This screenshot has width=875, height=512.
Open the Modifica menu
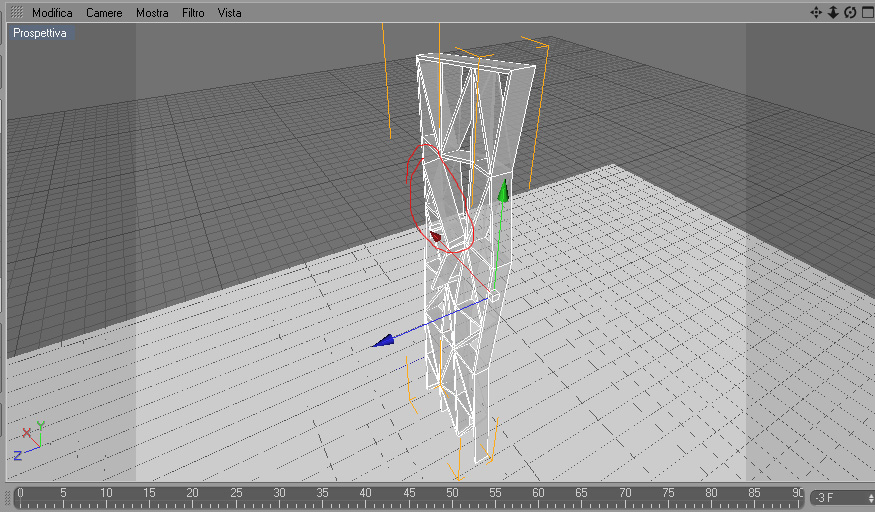52,12
